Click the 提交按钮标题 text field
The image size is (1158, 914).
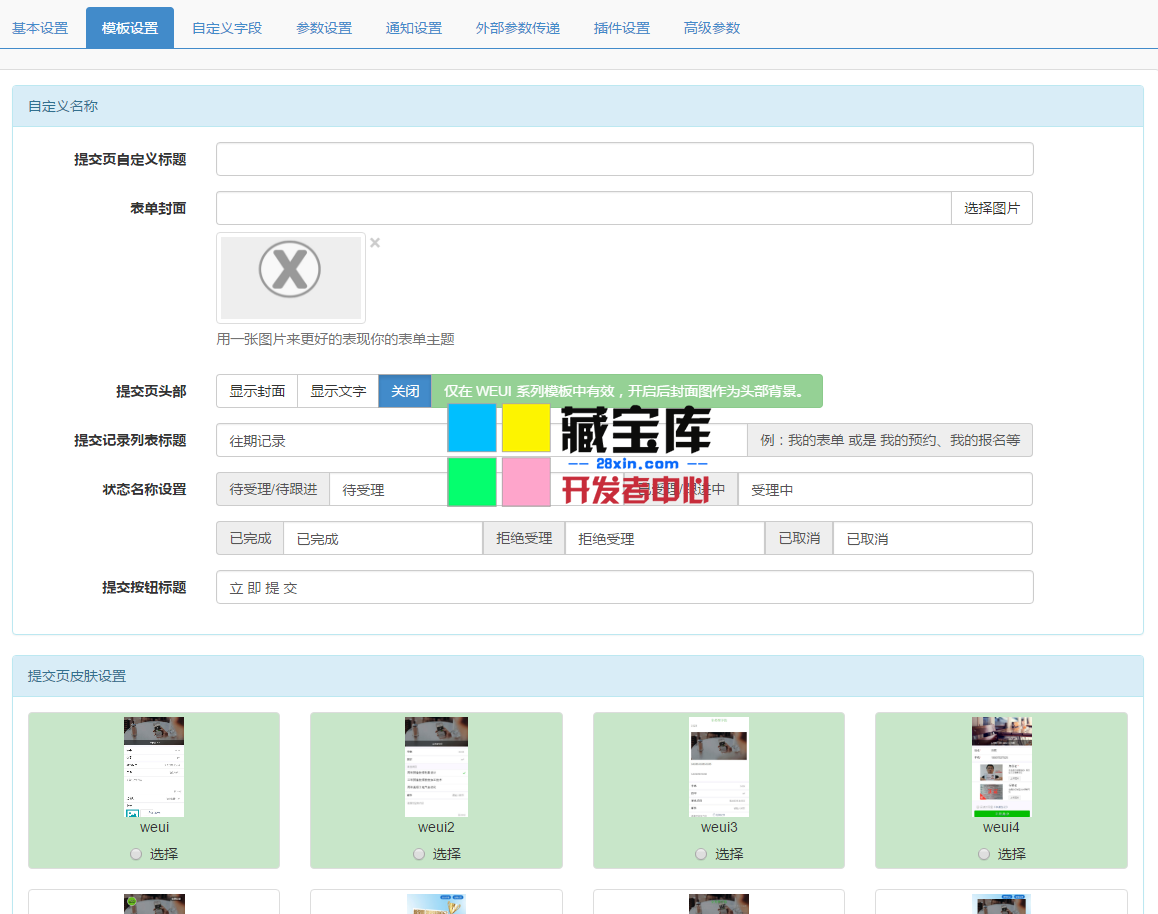[624, 587]
